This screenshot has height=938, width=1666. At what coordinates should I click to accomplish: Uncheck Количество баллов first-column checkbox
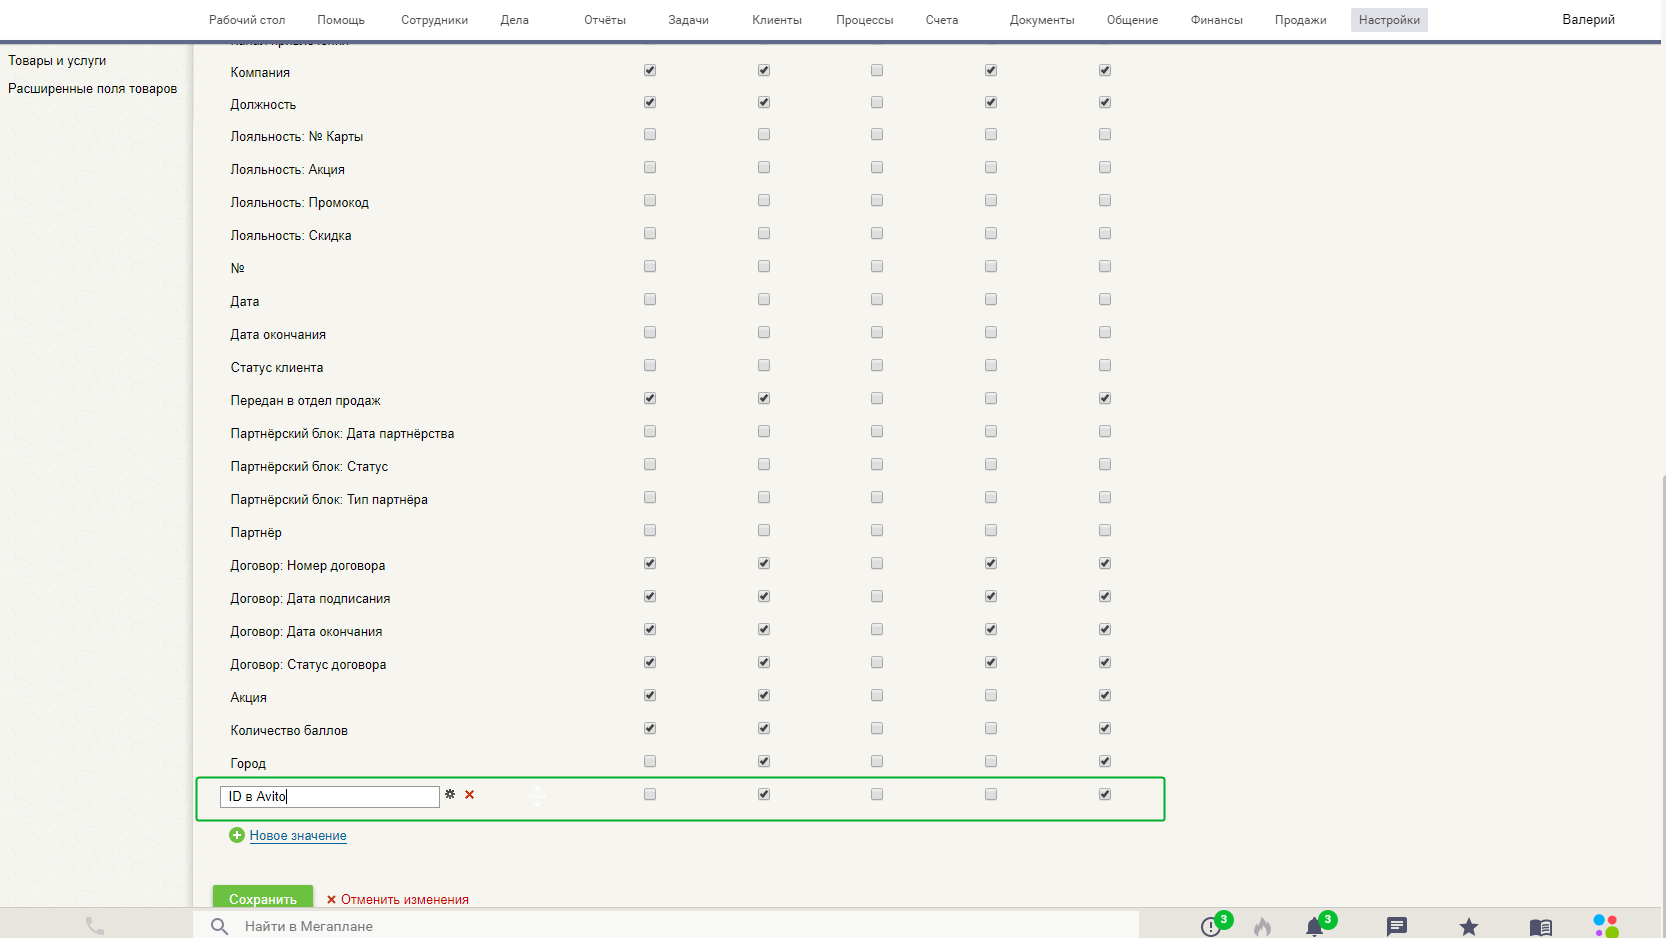point(650,728)
